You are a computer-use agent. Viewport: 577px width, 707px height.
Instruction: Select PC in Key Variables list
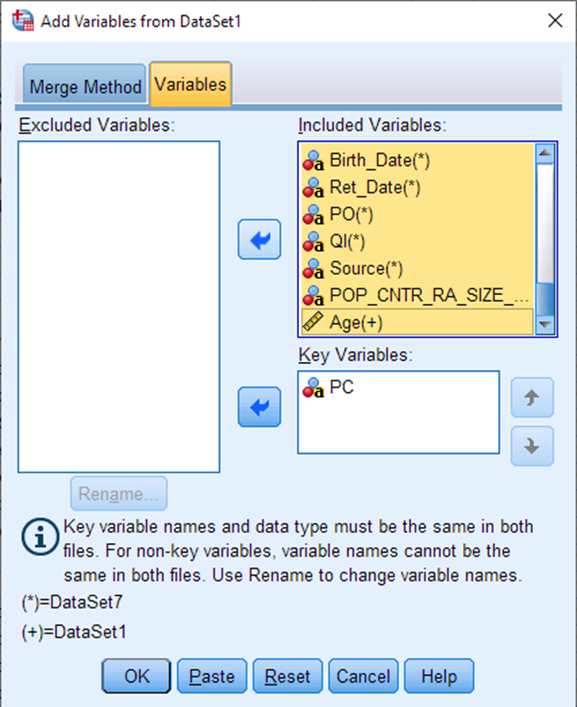[x=398, y=388]
